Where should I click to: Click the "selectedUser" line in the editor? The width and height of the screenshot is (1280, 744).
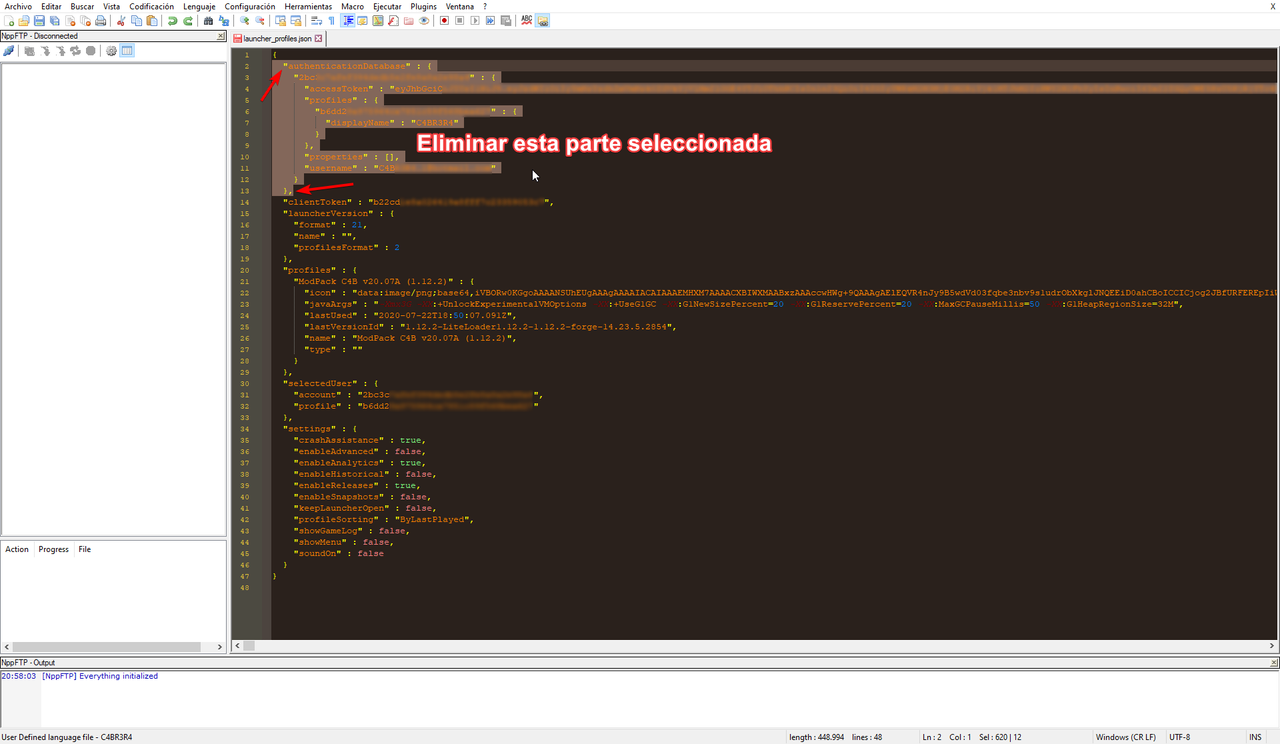332,383
